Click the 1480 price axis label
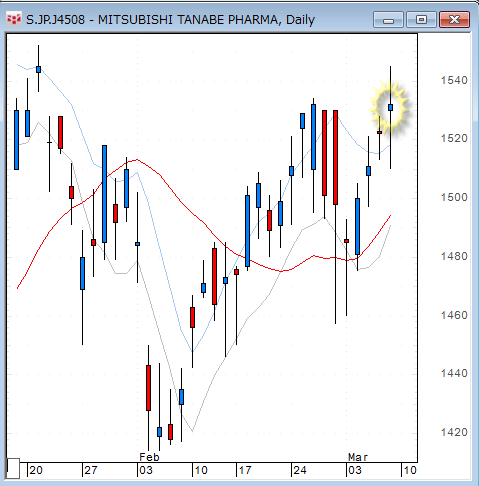 pyautogui.click(x=454, y=256)
